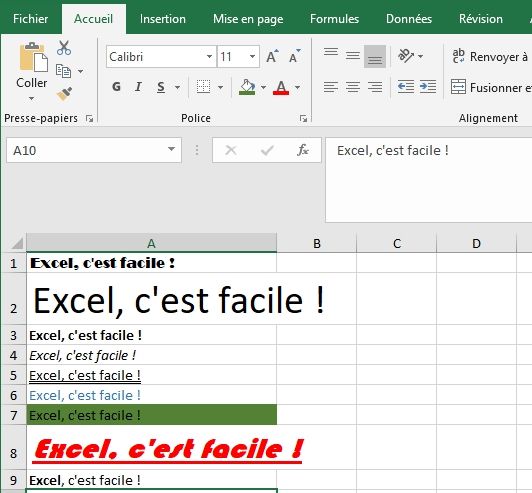Select row 2 header
The height and width of the screenshot is (493, 532).
click(x=14, y=299)
